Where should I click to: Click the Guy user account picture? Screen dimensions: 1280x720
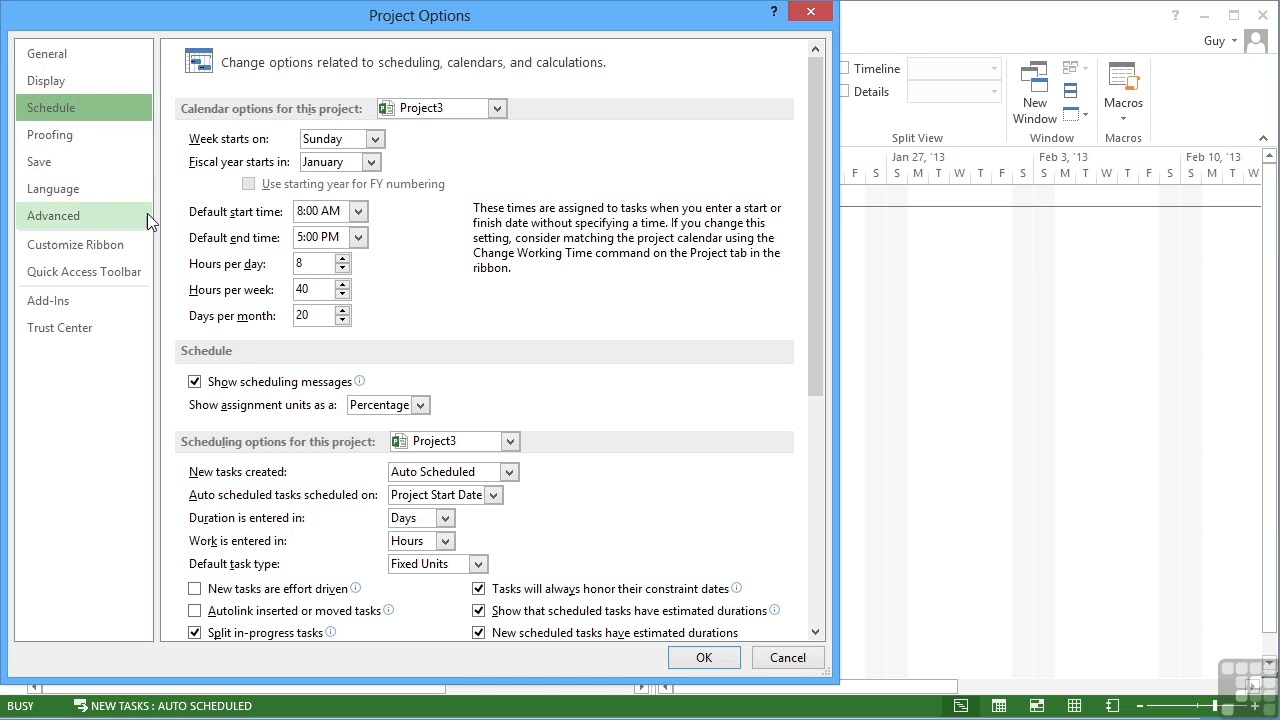[x=1258, y=41]
